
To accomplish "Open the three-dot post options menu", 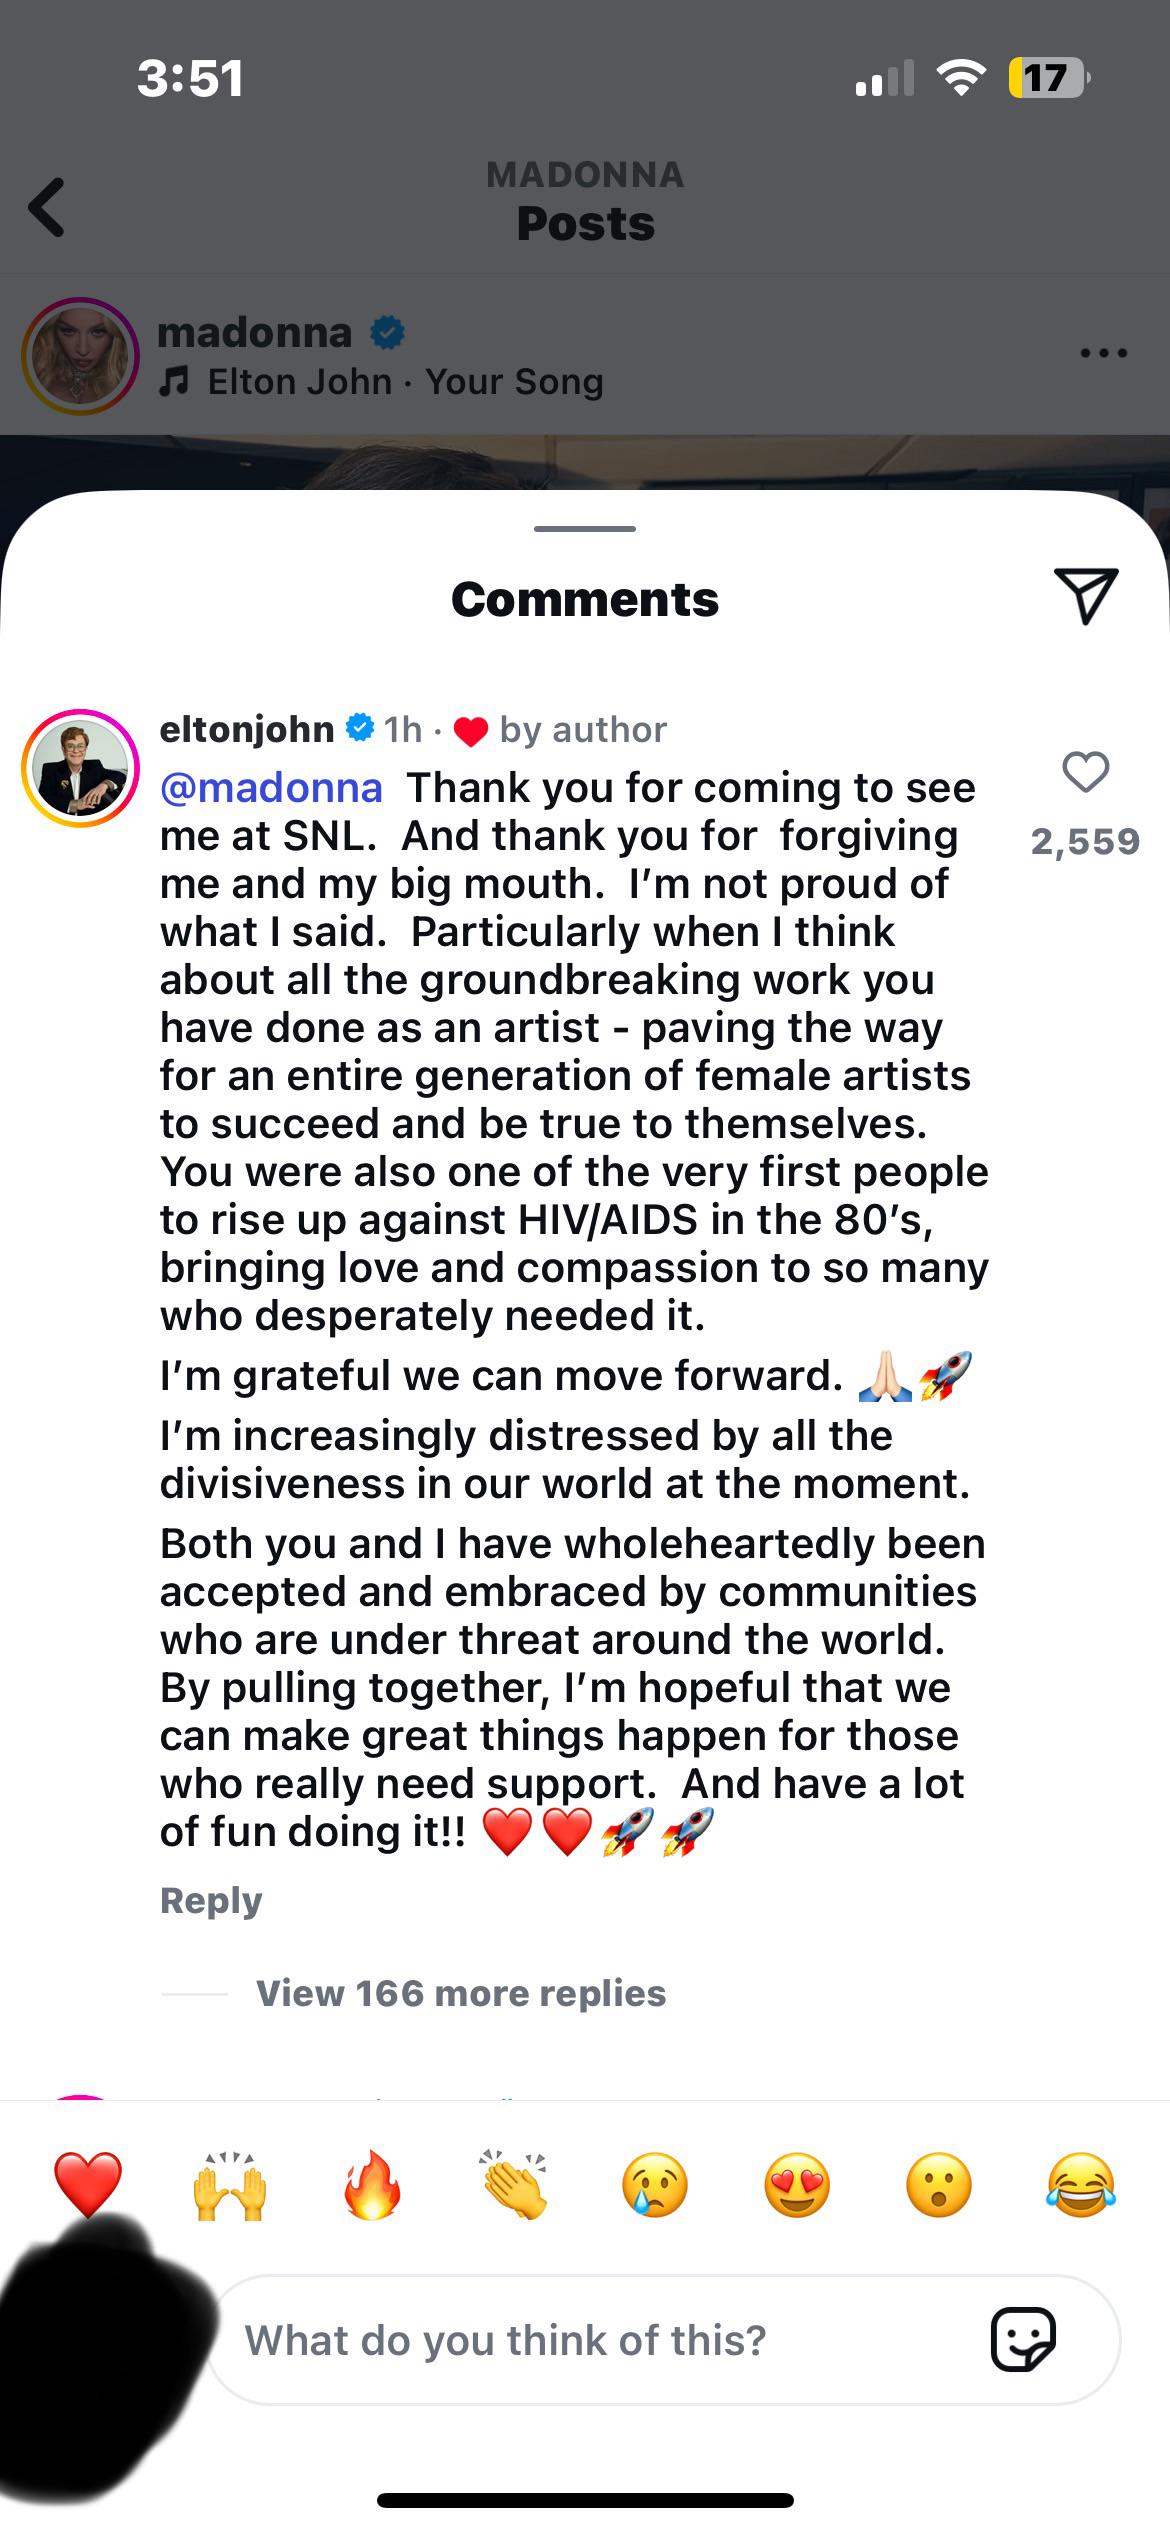I will click(x=1103, y=353).
